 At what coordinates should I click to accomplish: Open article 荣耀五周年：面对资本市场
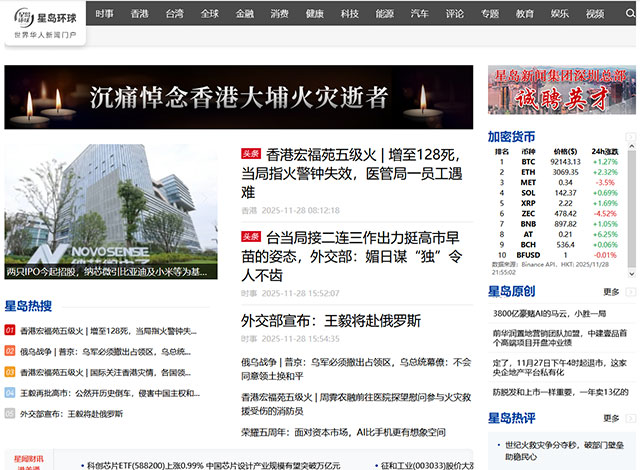(342, 432)
